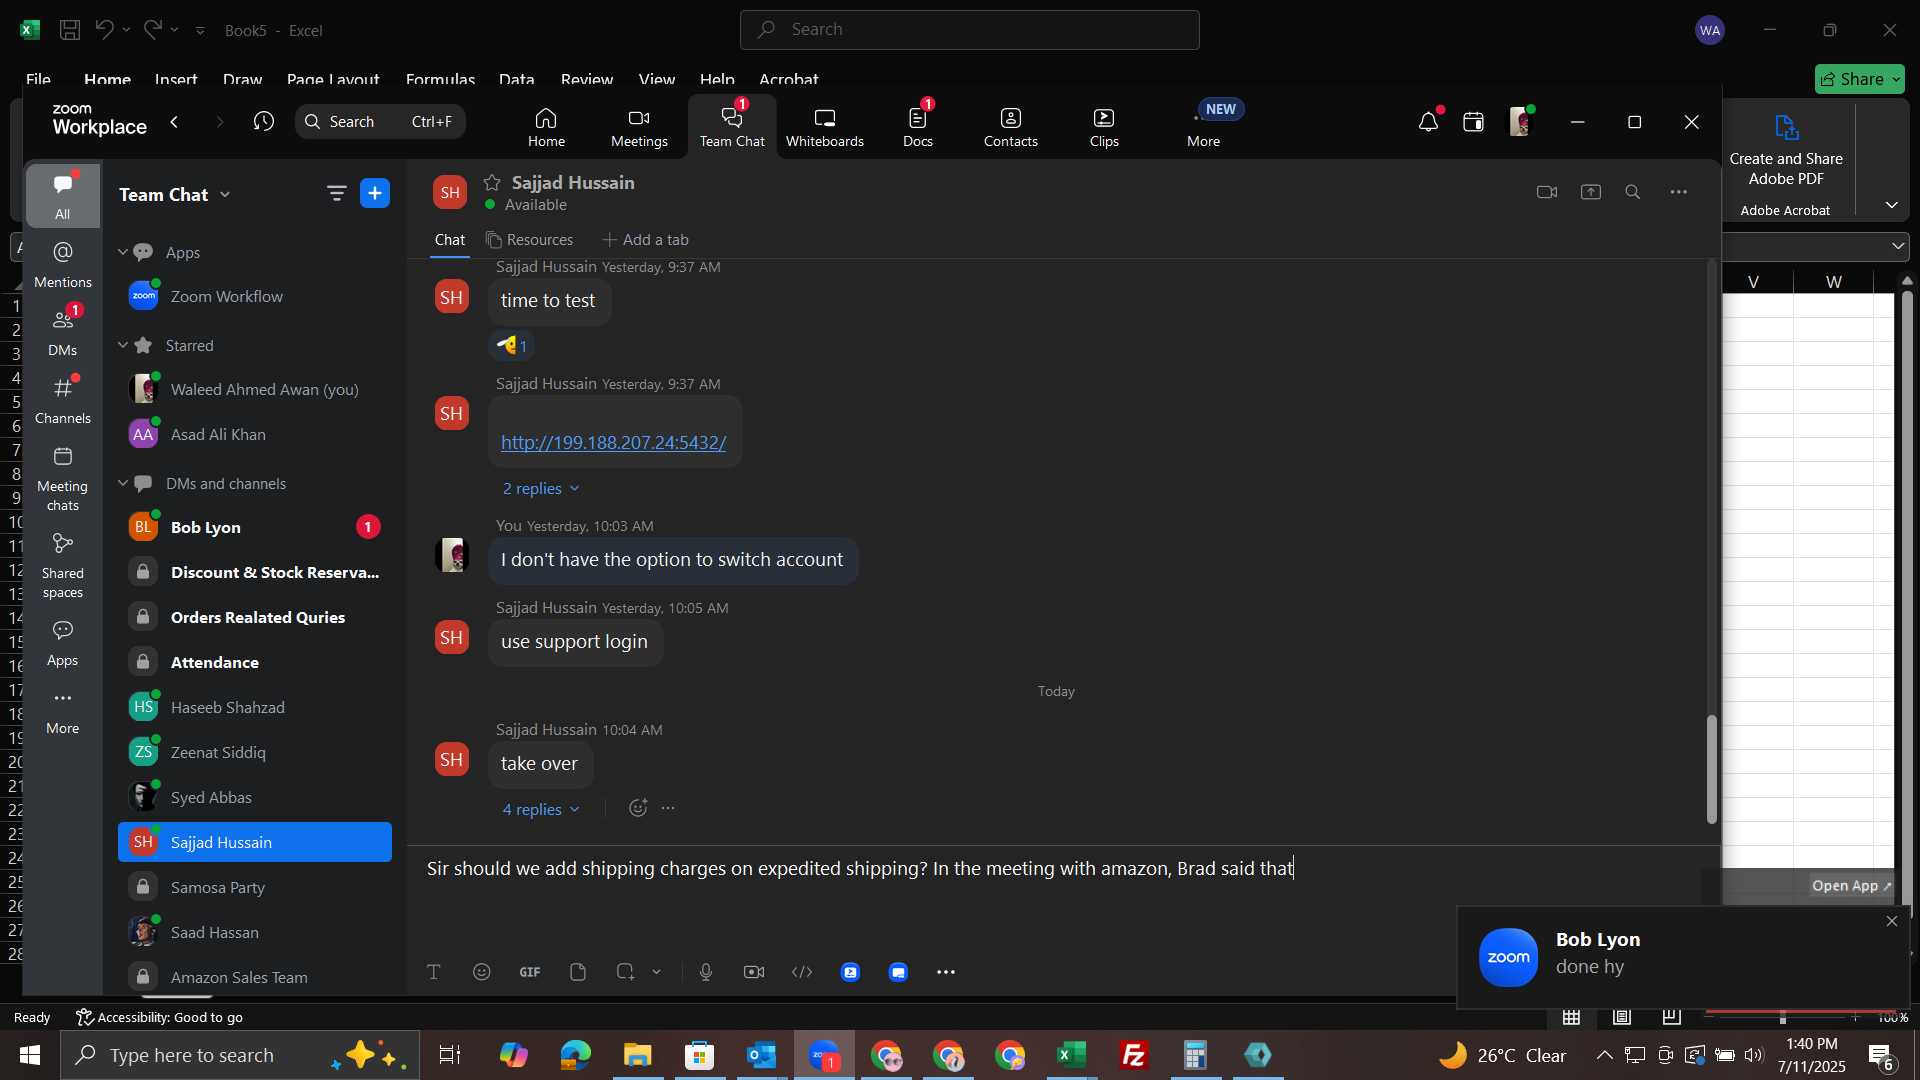
Task: Attach a file in composer
Action: pyautogui.click(x=578, y=972)
